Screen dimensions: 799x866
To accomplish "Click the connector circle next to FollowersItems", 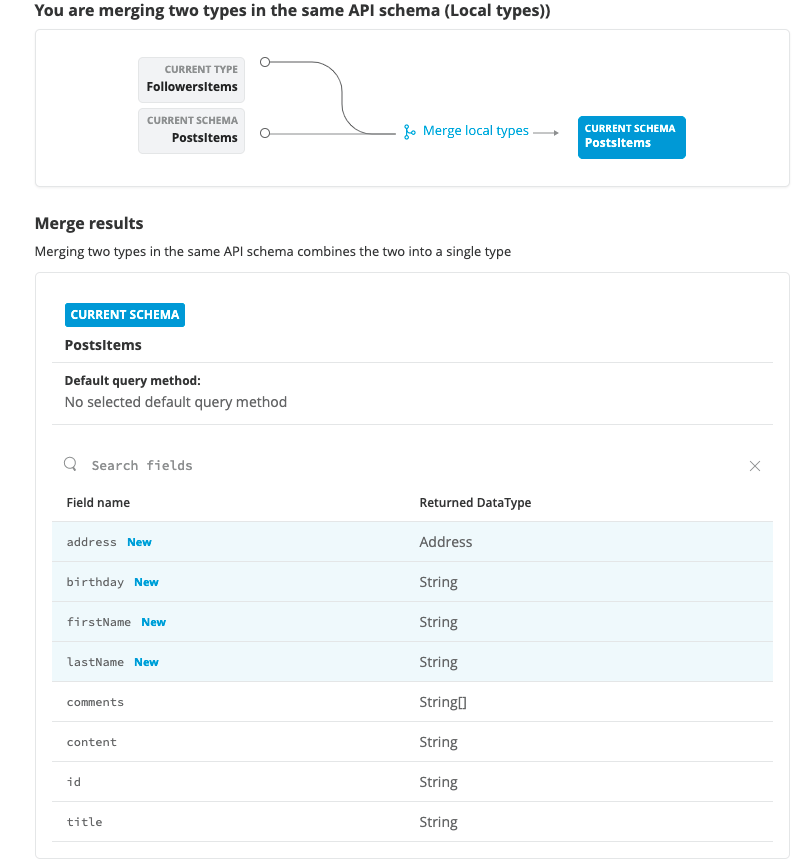I will click(x=265, y=62).
